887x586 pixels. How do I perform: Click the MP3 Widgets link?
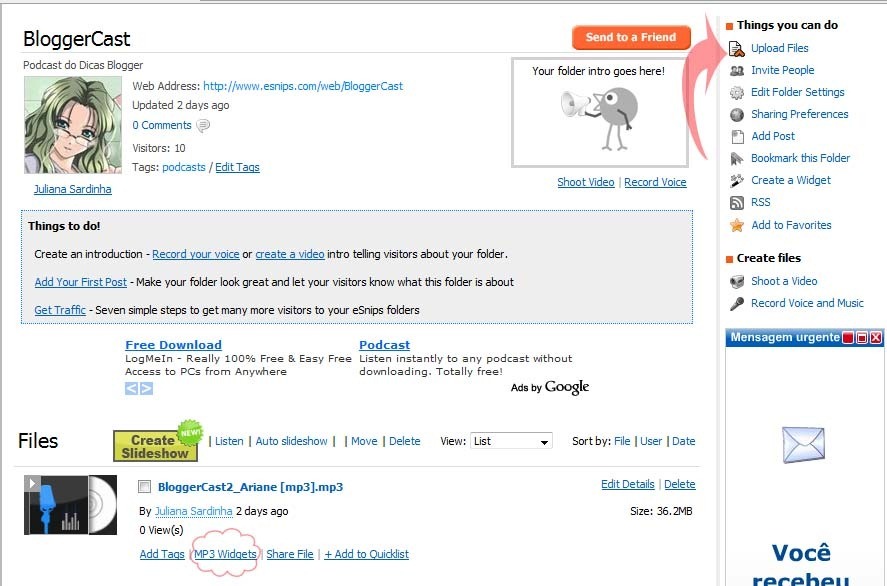225,554
